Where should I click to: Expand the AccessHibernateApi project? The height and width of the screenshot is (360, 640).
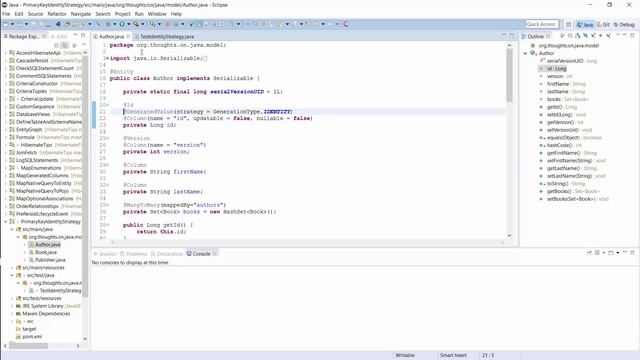tap(6, 53)
